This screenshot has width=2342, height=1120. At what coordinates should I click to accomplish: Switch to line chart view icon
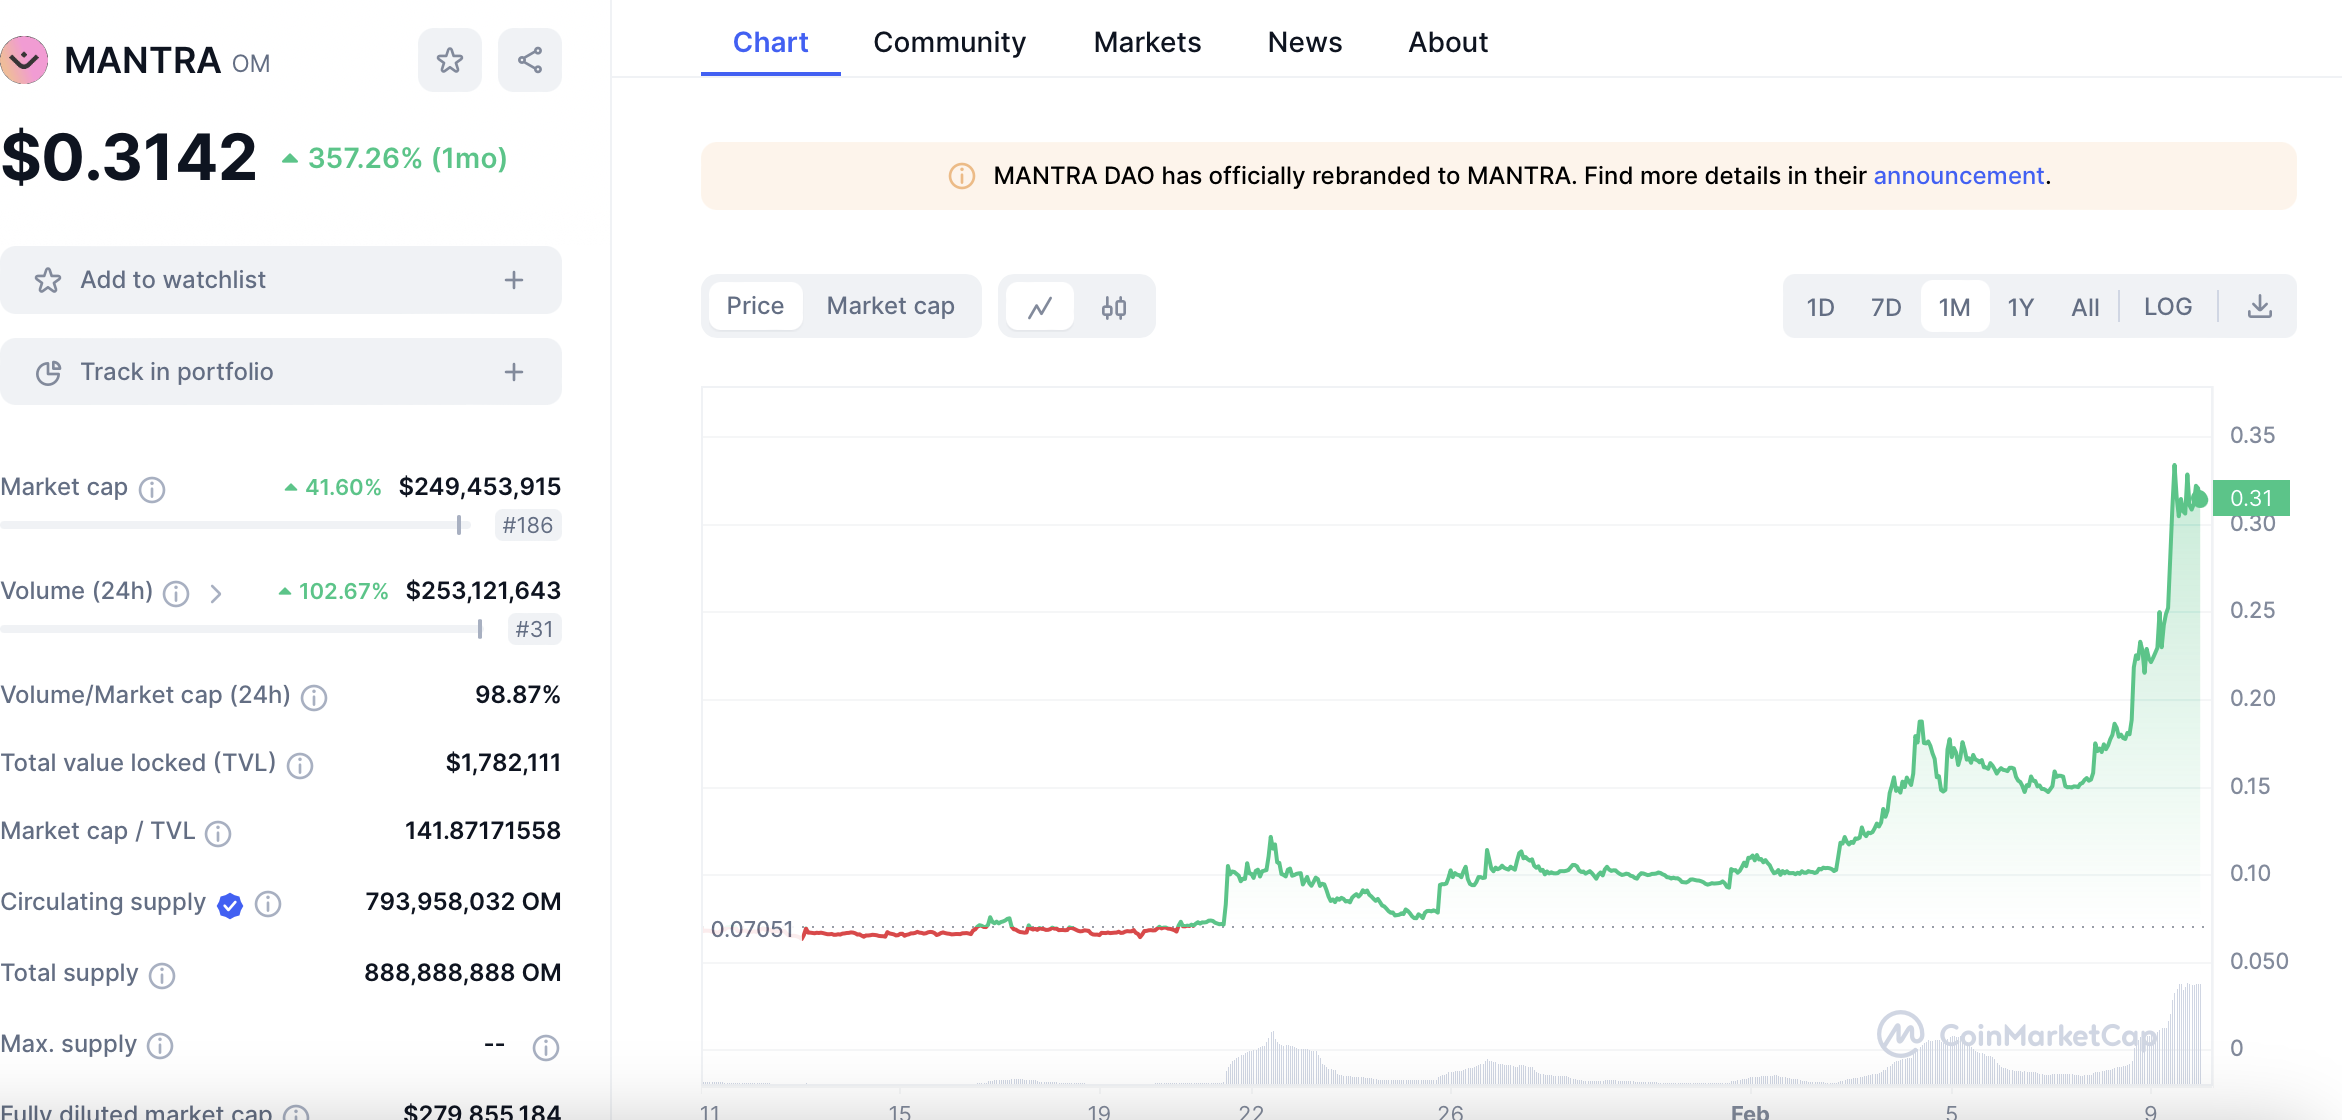tap(1040, 307)
